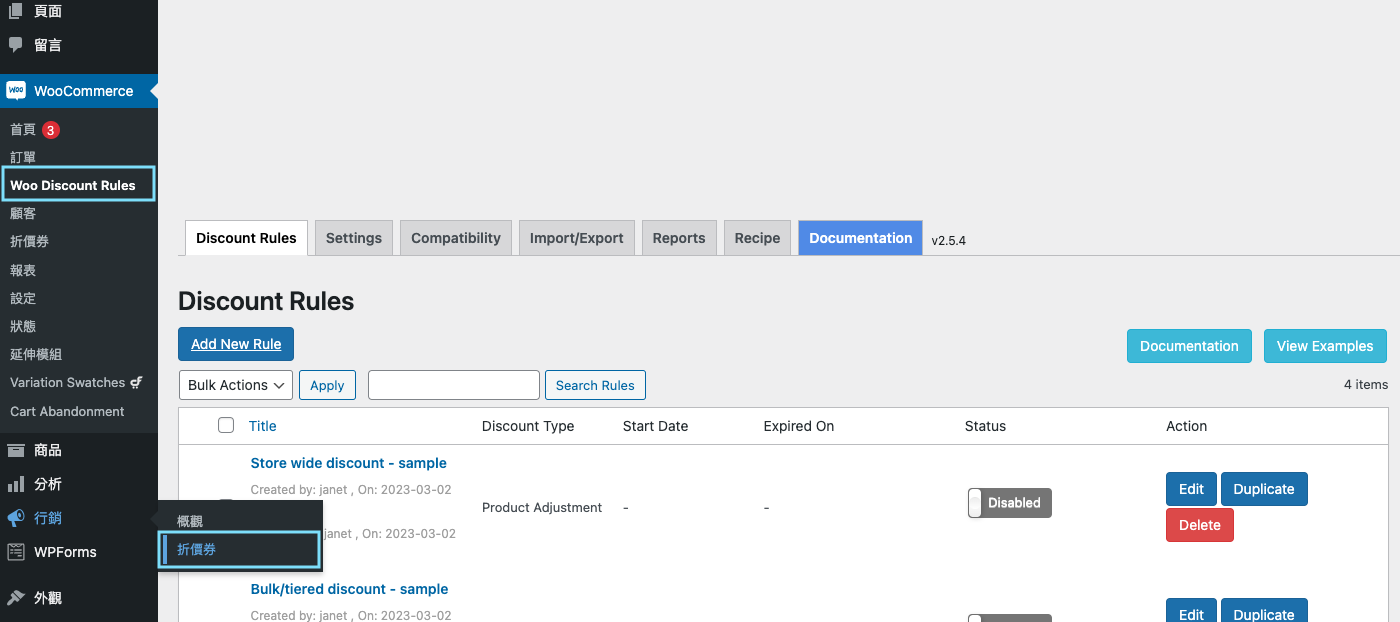Screen dimensions: 1400x622
Task: Click the WooCommerce menu label
Action: 84,91
